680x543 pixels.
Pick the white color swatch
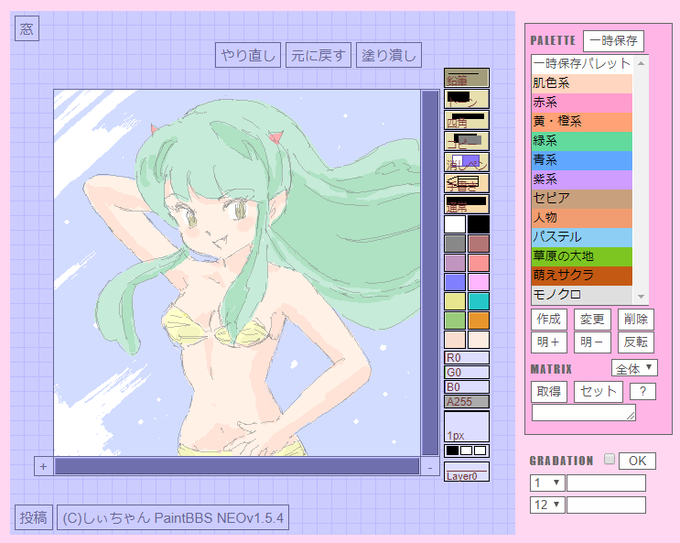point(455,225)
